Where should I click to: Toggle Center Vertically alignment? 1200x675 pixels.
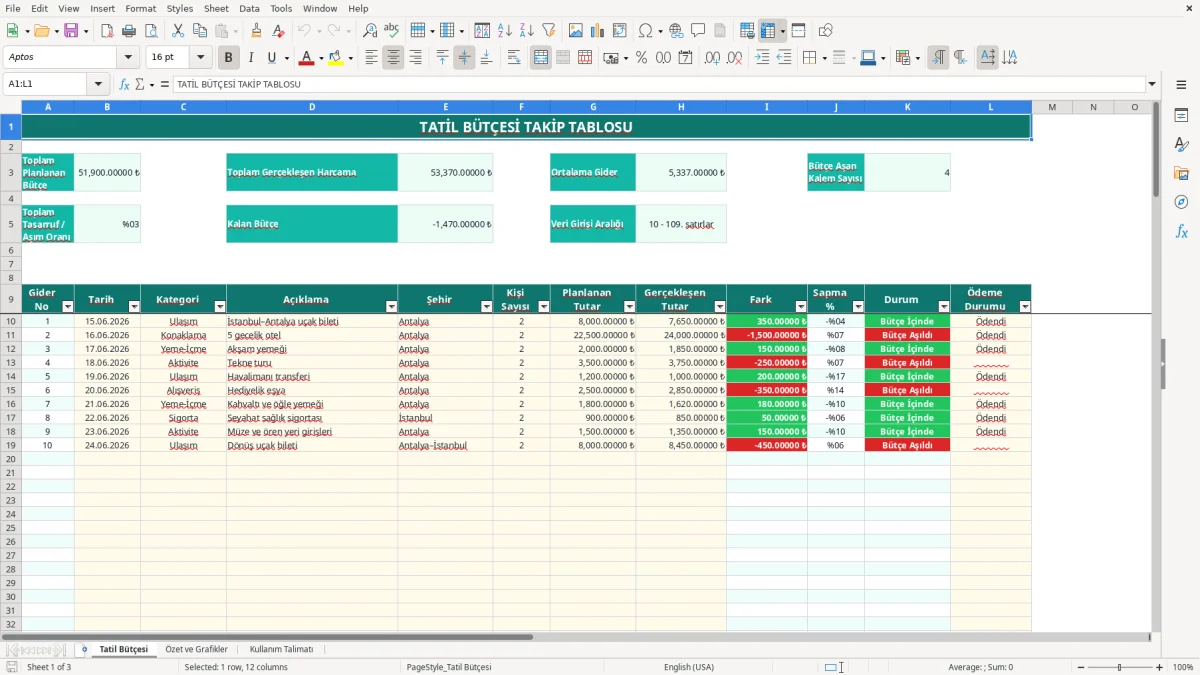coord(464,58)
